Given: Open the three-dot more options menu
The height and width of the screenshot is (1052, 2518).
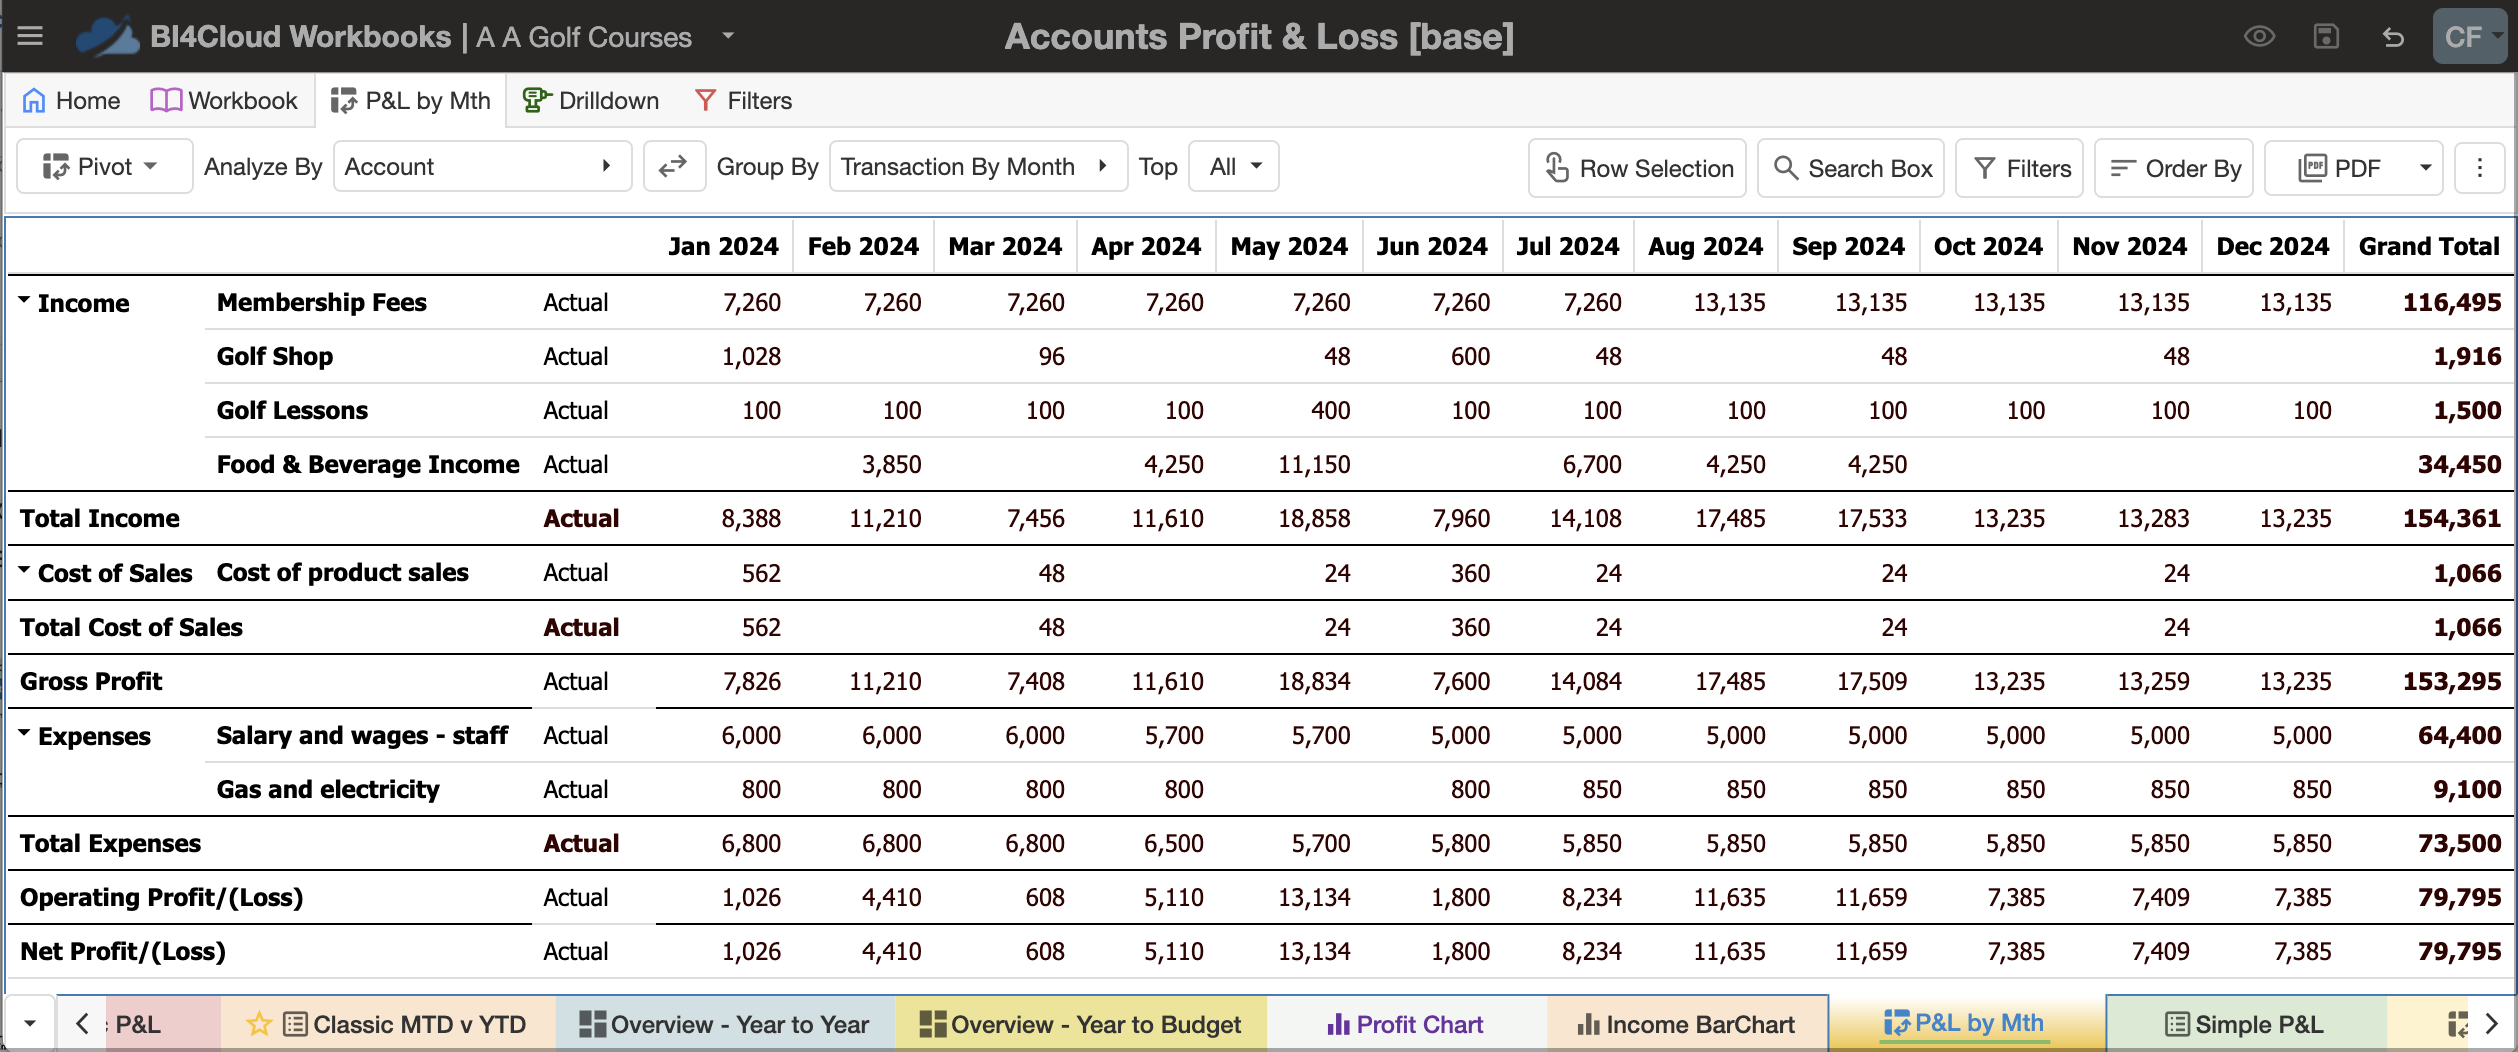Looking at the screenshot, I should click(x=2479, y=168).
